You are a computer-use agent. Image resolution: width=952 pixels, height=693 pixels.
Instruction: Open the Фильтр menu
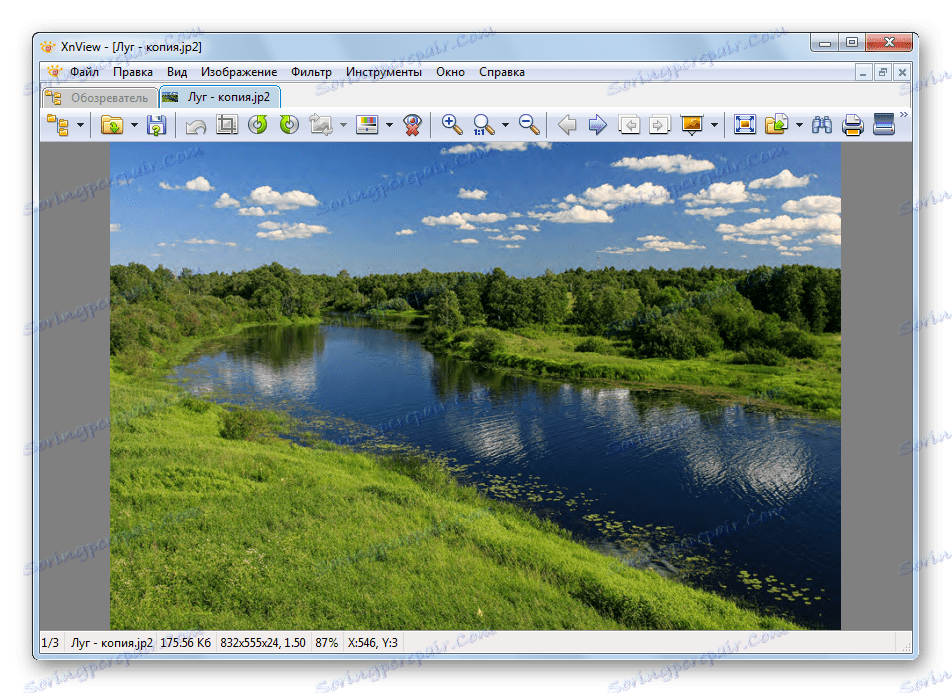311,72
